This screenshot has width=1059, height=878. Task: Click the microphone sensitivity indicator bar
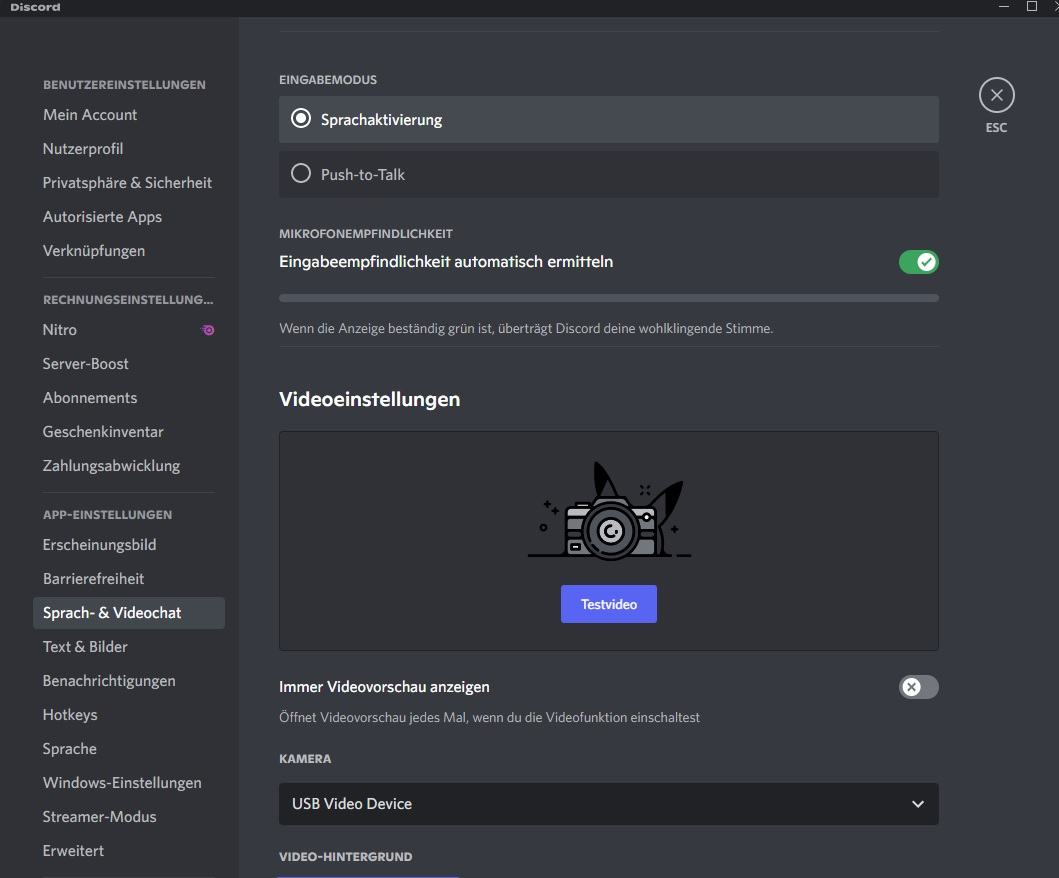pyautogui.click(x=609, y=298)
